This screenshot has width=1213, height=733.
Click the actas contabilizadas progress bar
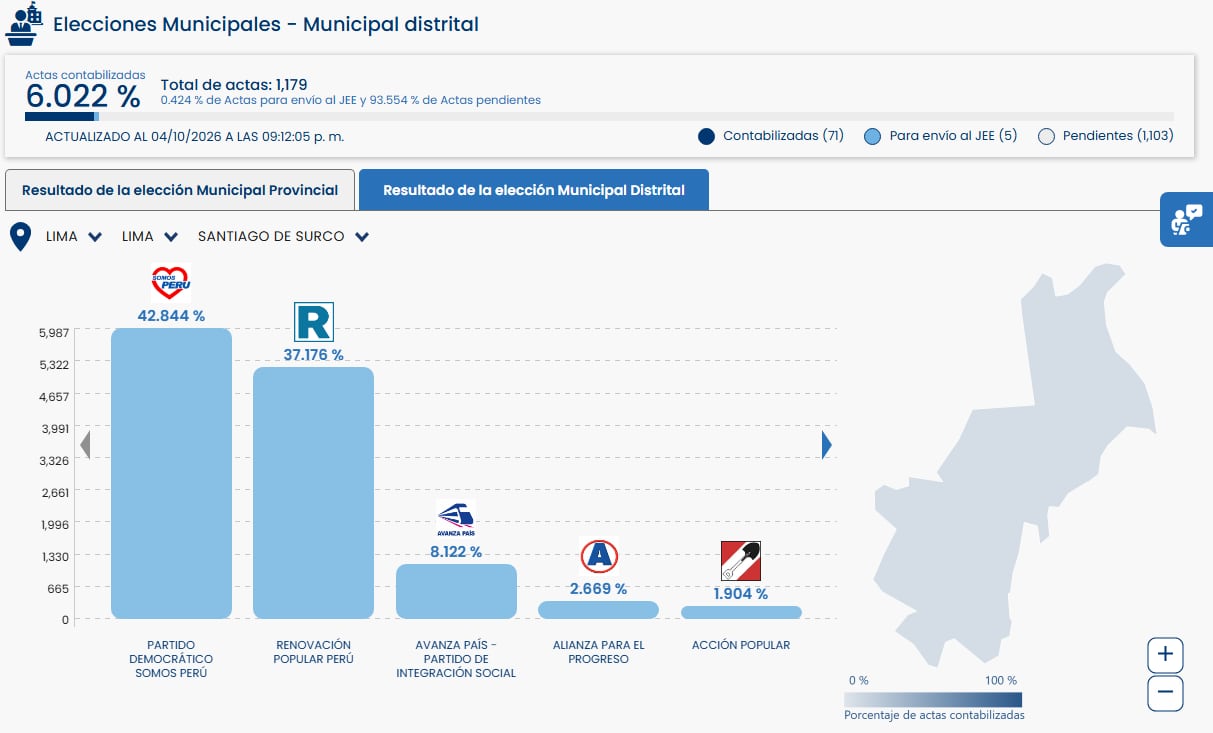click(600, 117)
